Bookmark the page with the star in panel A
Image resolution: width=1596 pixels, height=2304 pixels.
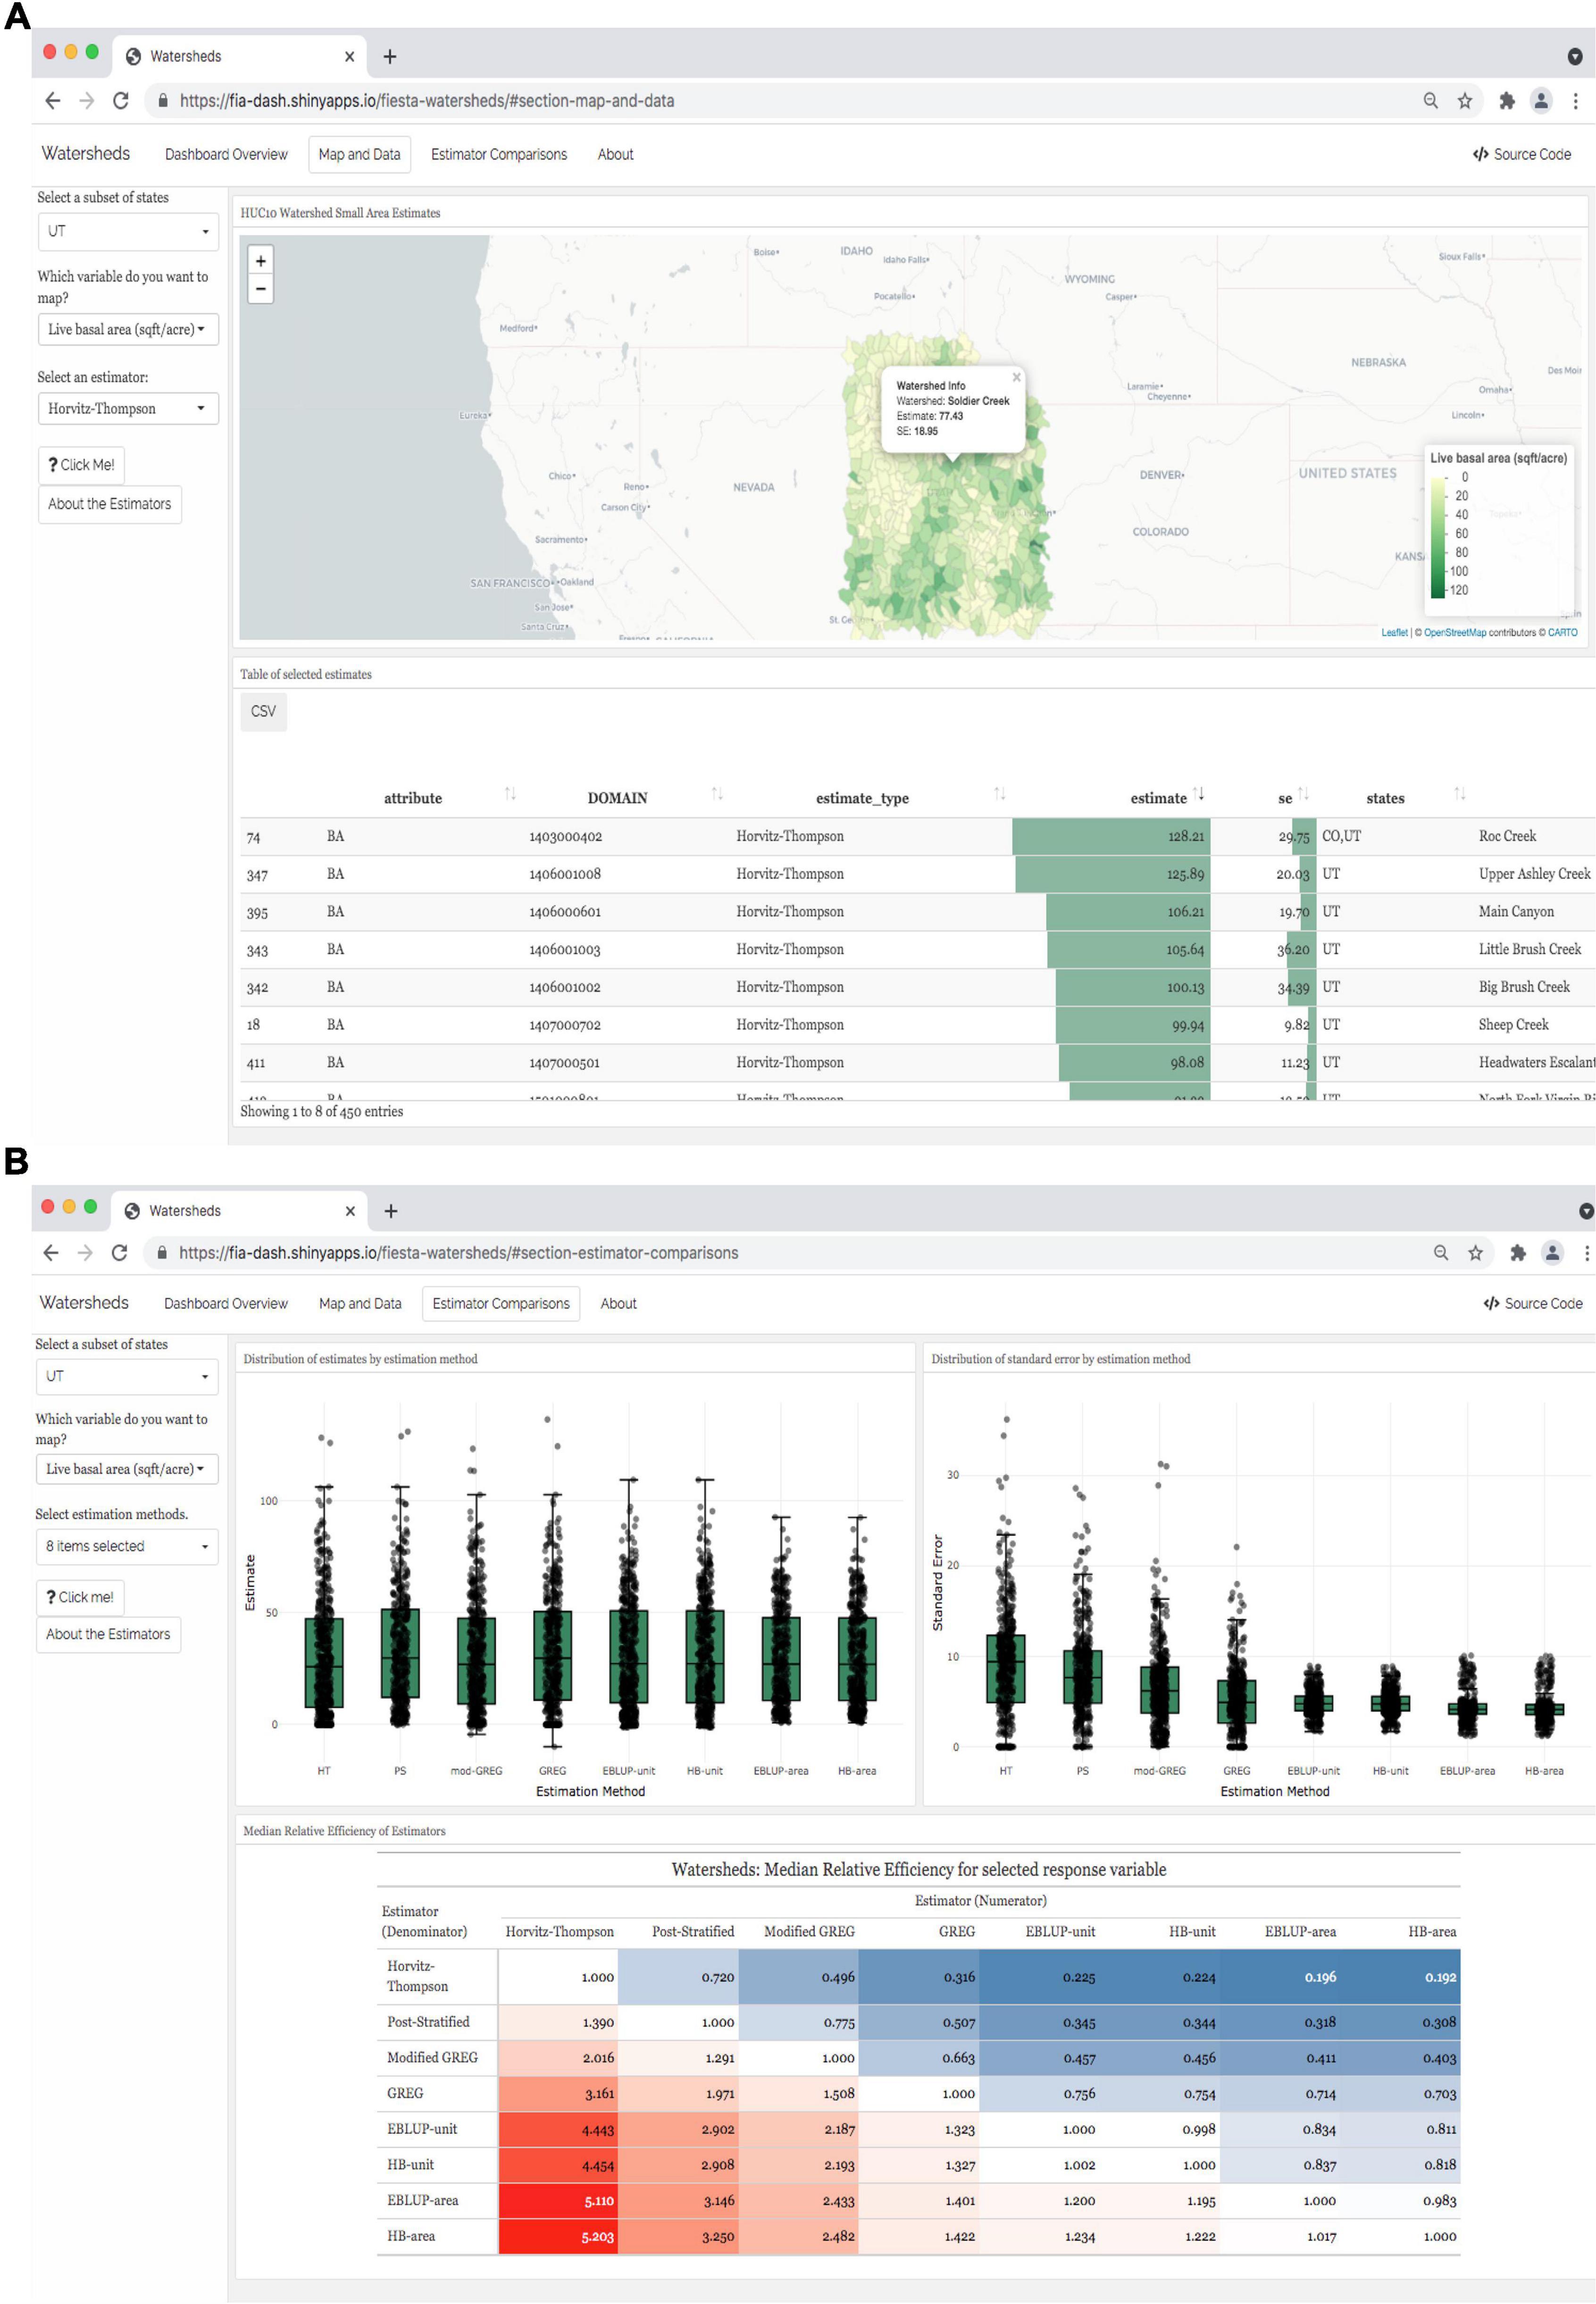(1465, 101)
